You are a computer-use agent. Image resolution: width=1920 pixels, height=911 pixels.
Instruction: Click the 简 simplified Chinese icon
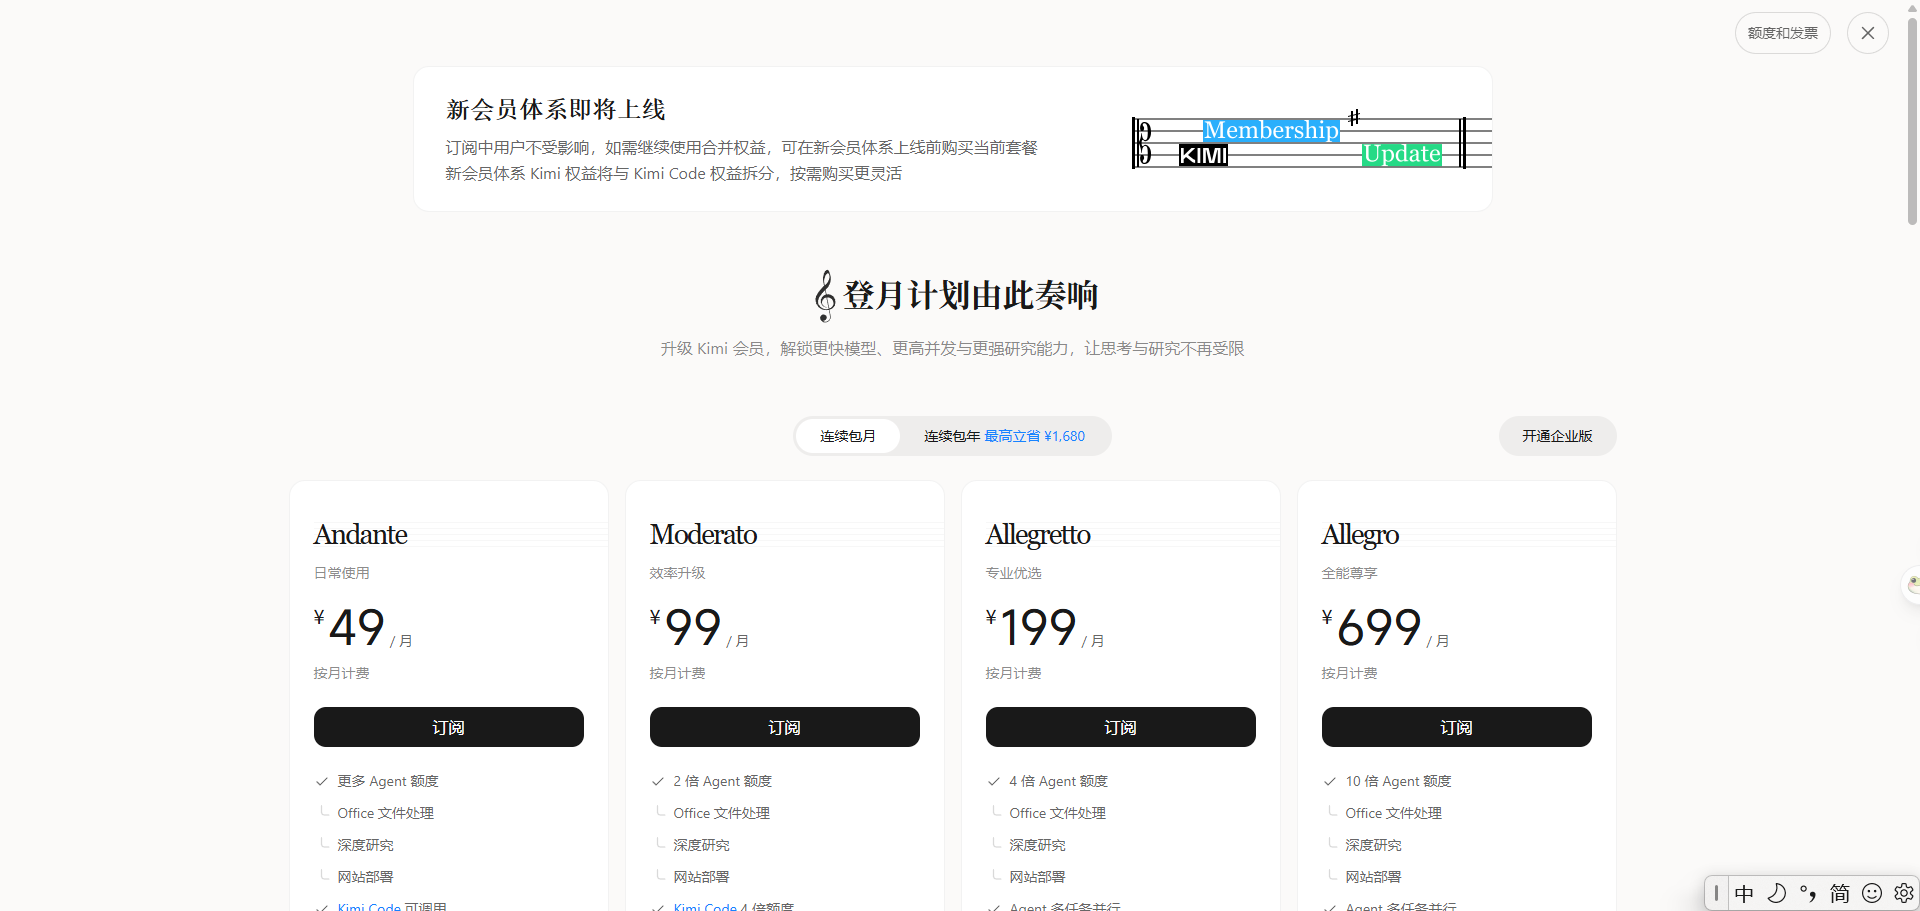1840,893
